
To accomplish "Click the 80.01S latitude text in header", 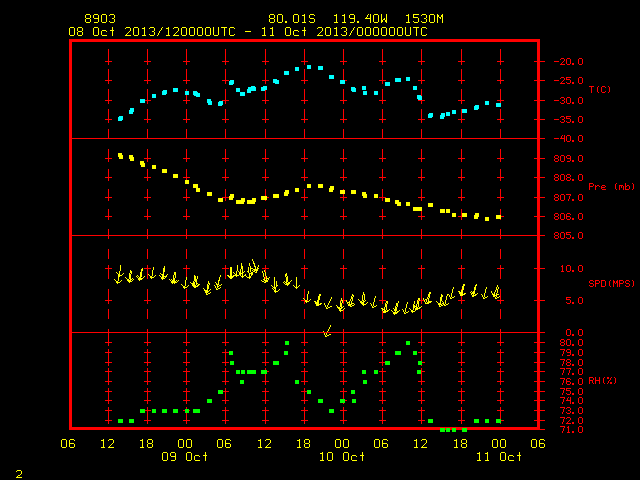I will click(292, 19).
